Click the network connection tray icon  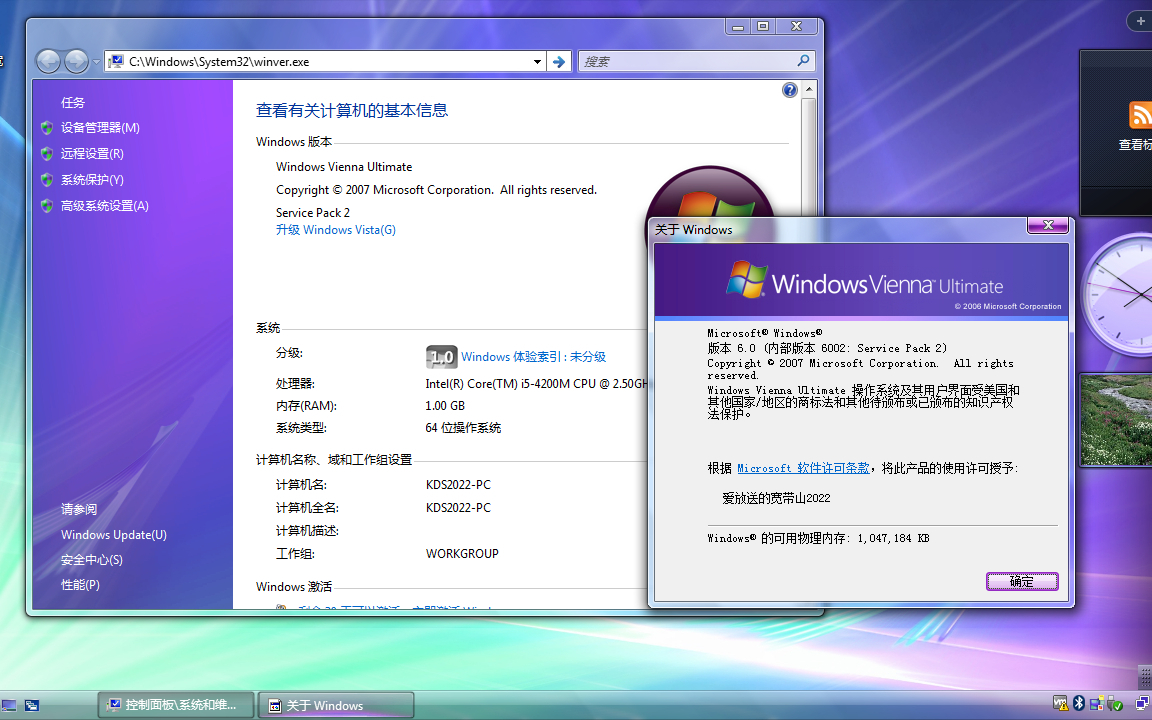coord(1142,704)
